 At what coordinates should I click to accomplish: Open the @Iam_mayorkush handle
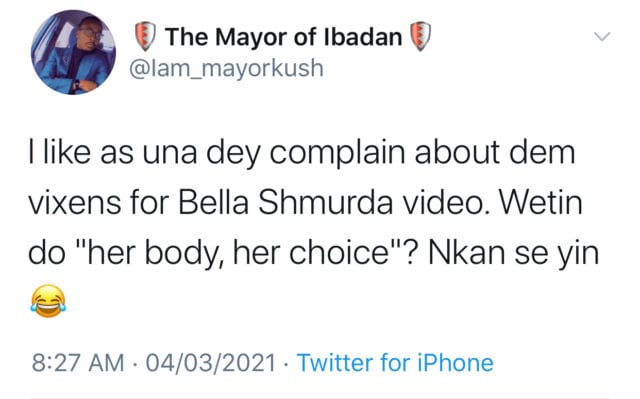tap(227, 68)
